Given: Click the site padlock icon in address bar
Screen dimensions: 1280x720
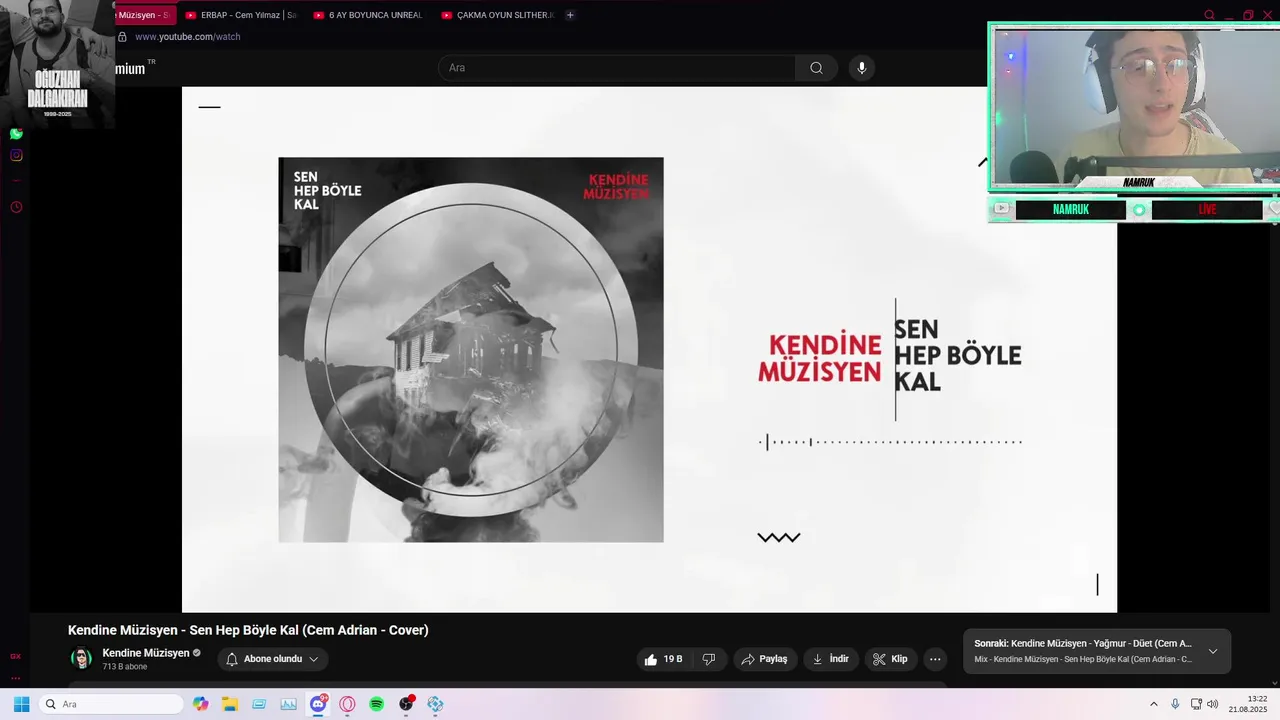Looking at the screenshot, I should pos(122,37).
